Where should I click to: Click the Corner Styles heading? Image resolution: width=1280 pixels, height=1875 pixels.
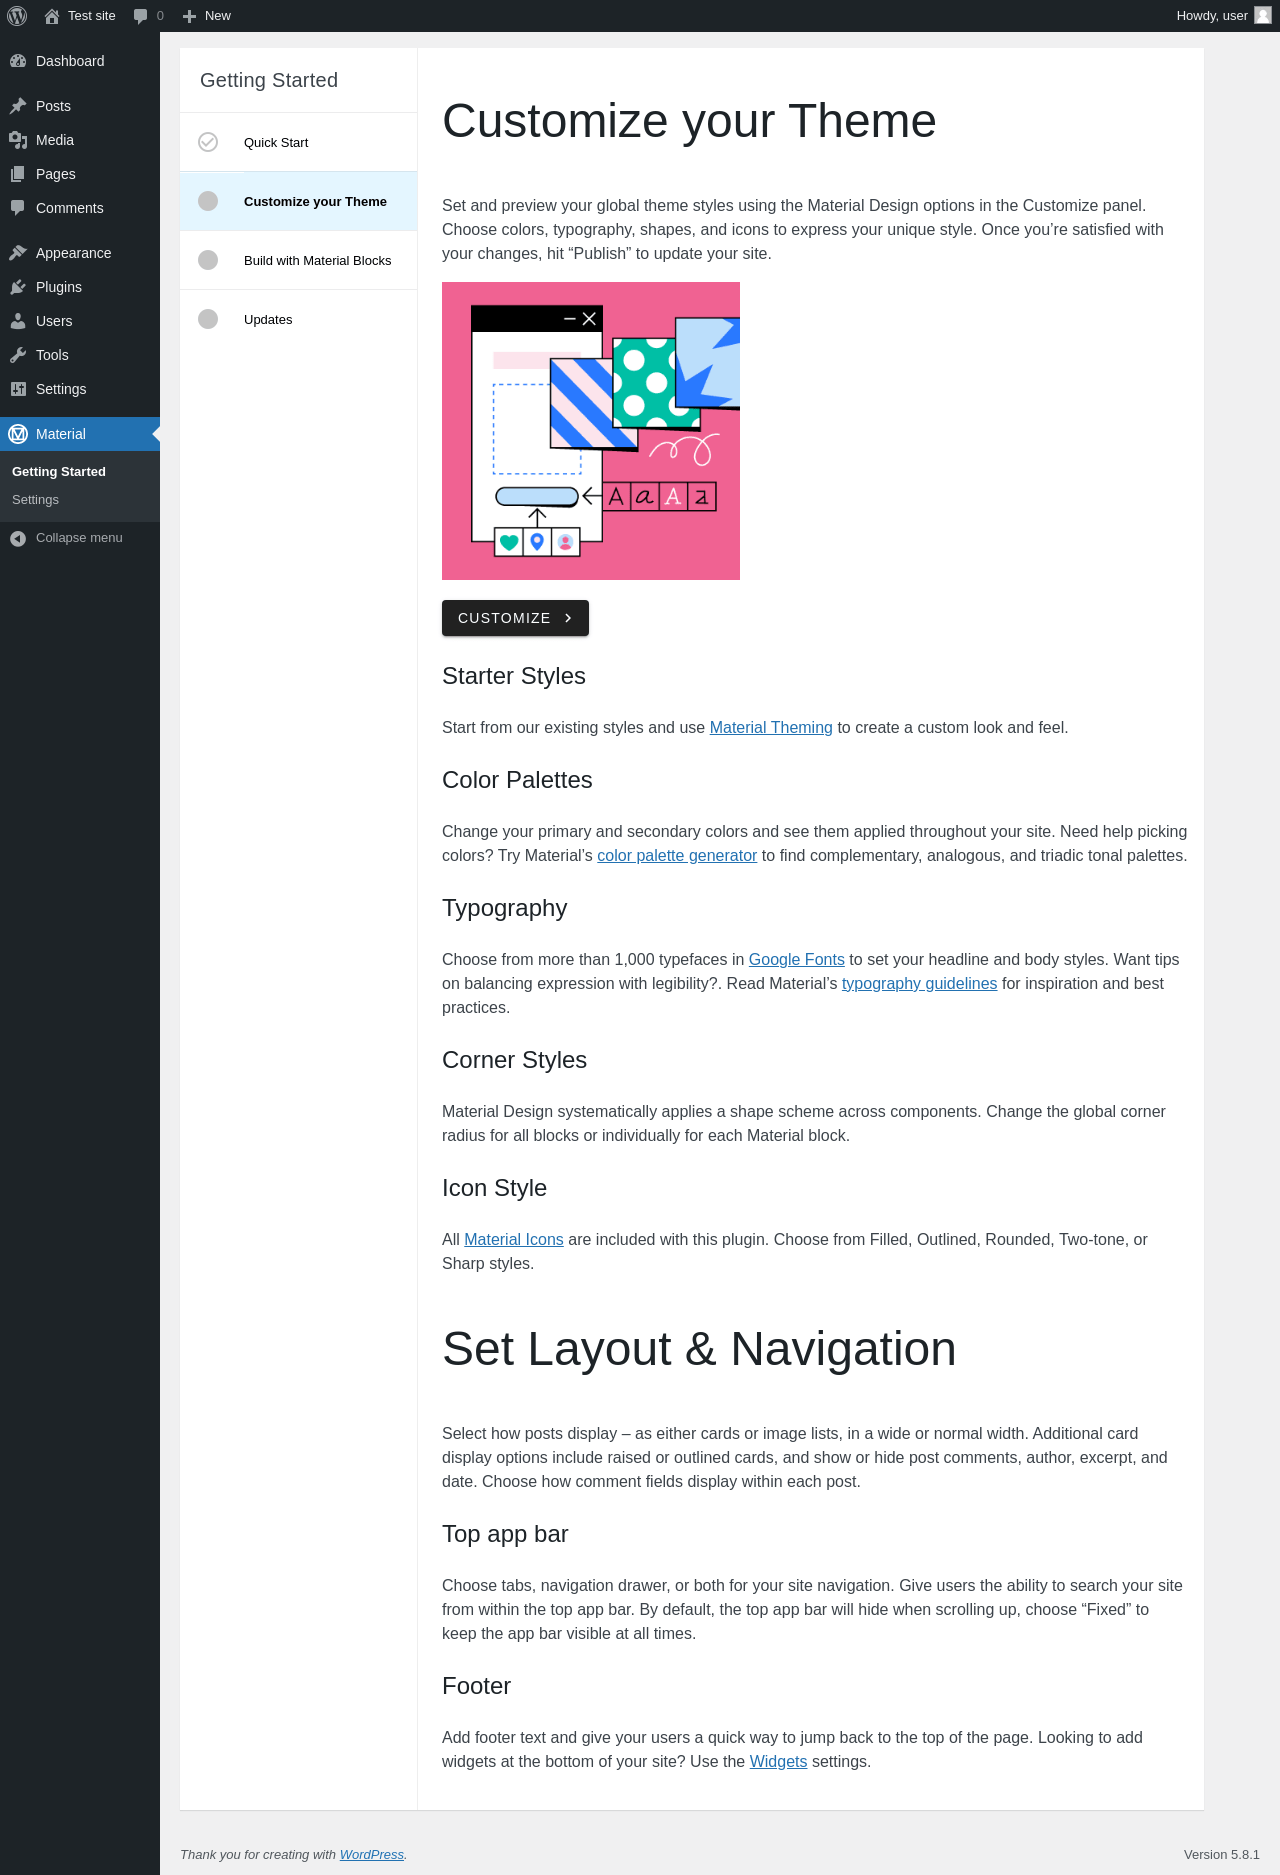coord(514,1060)
